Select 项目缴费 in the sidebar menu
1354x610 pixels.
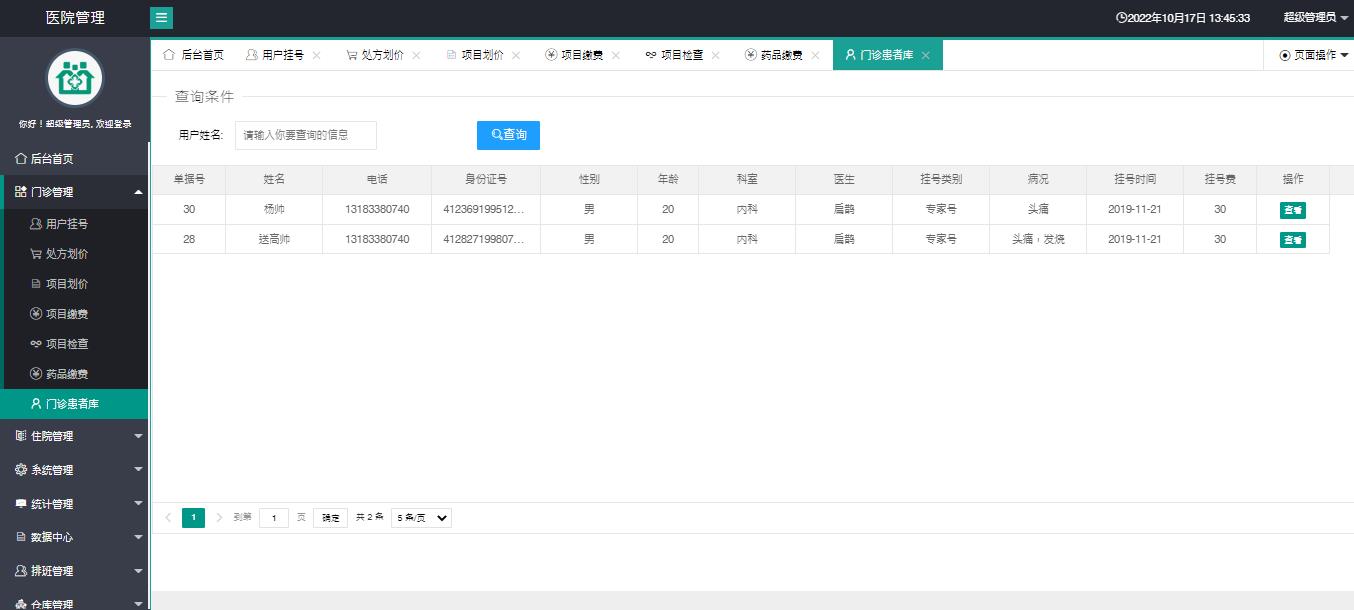point(67,314)
